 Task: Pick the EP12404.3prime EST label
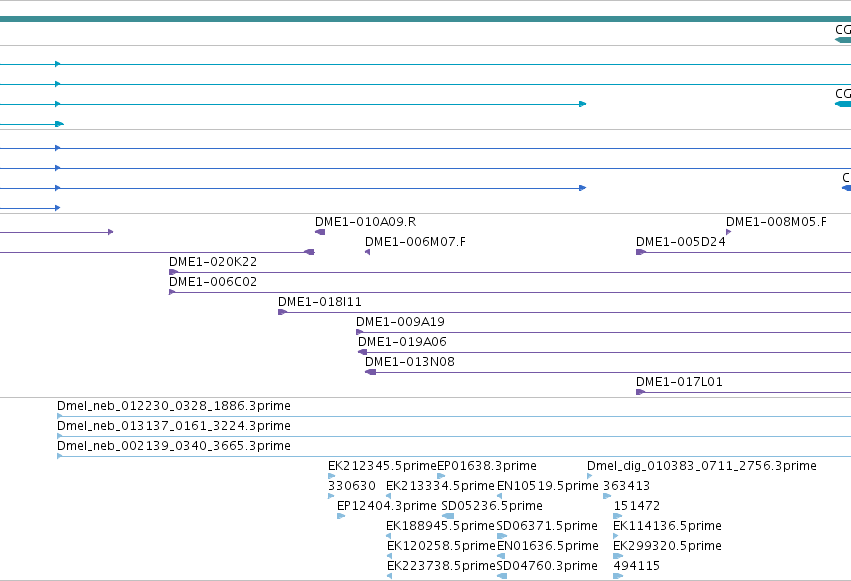[386, 507]
